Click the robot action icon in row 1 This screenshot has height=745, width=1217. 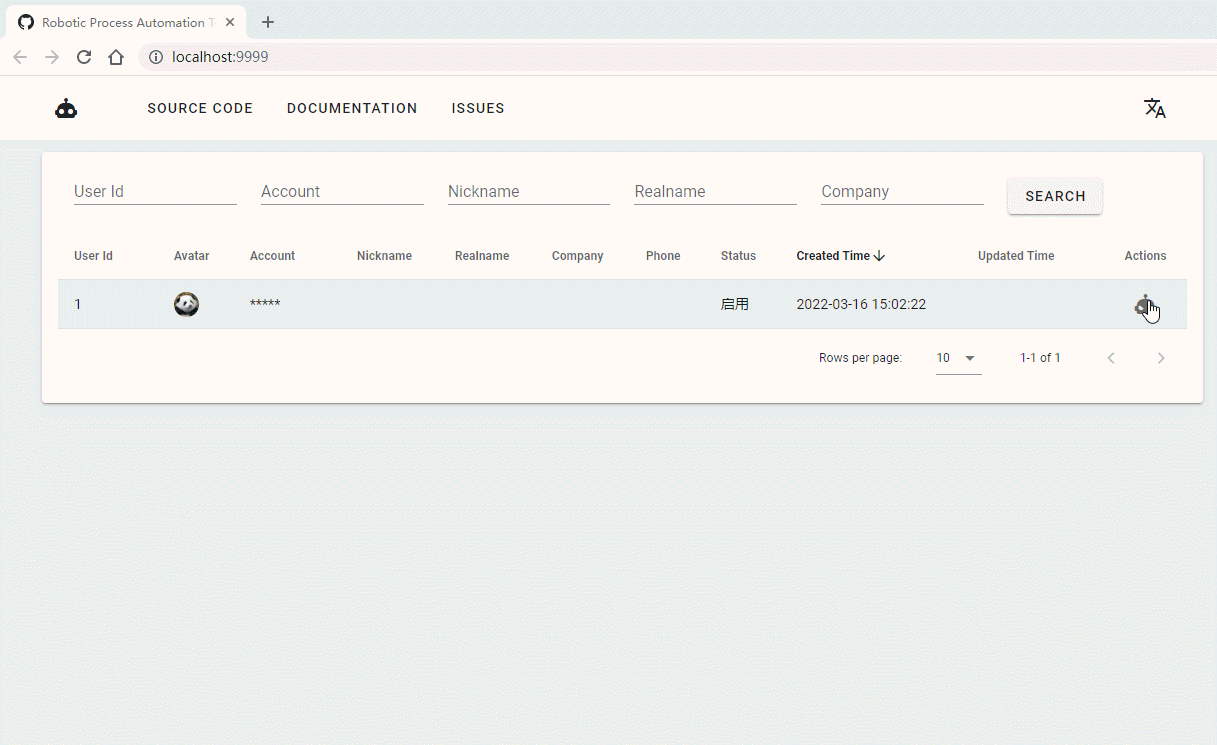point(1145,305)
